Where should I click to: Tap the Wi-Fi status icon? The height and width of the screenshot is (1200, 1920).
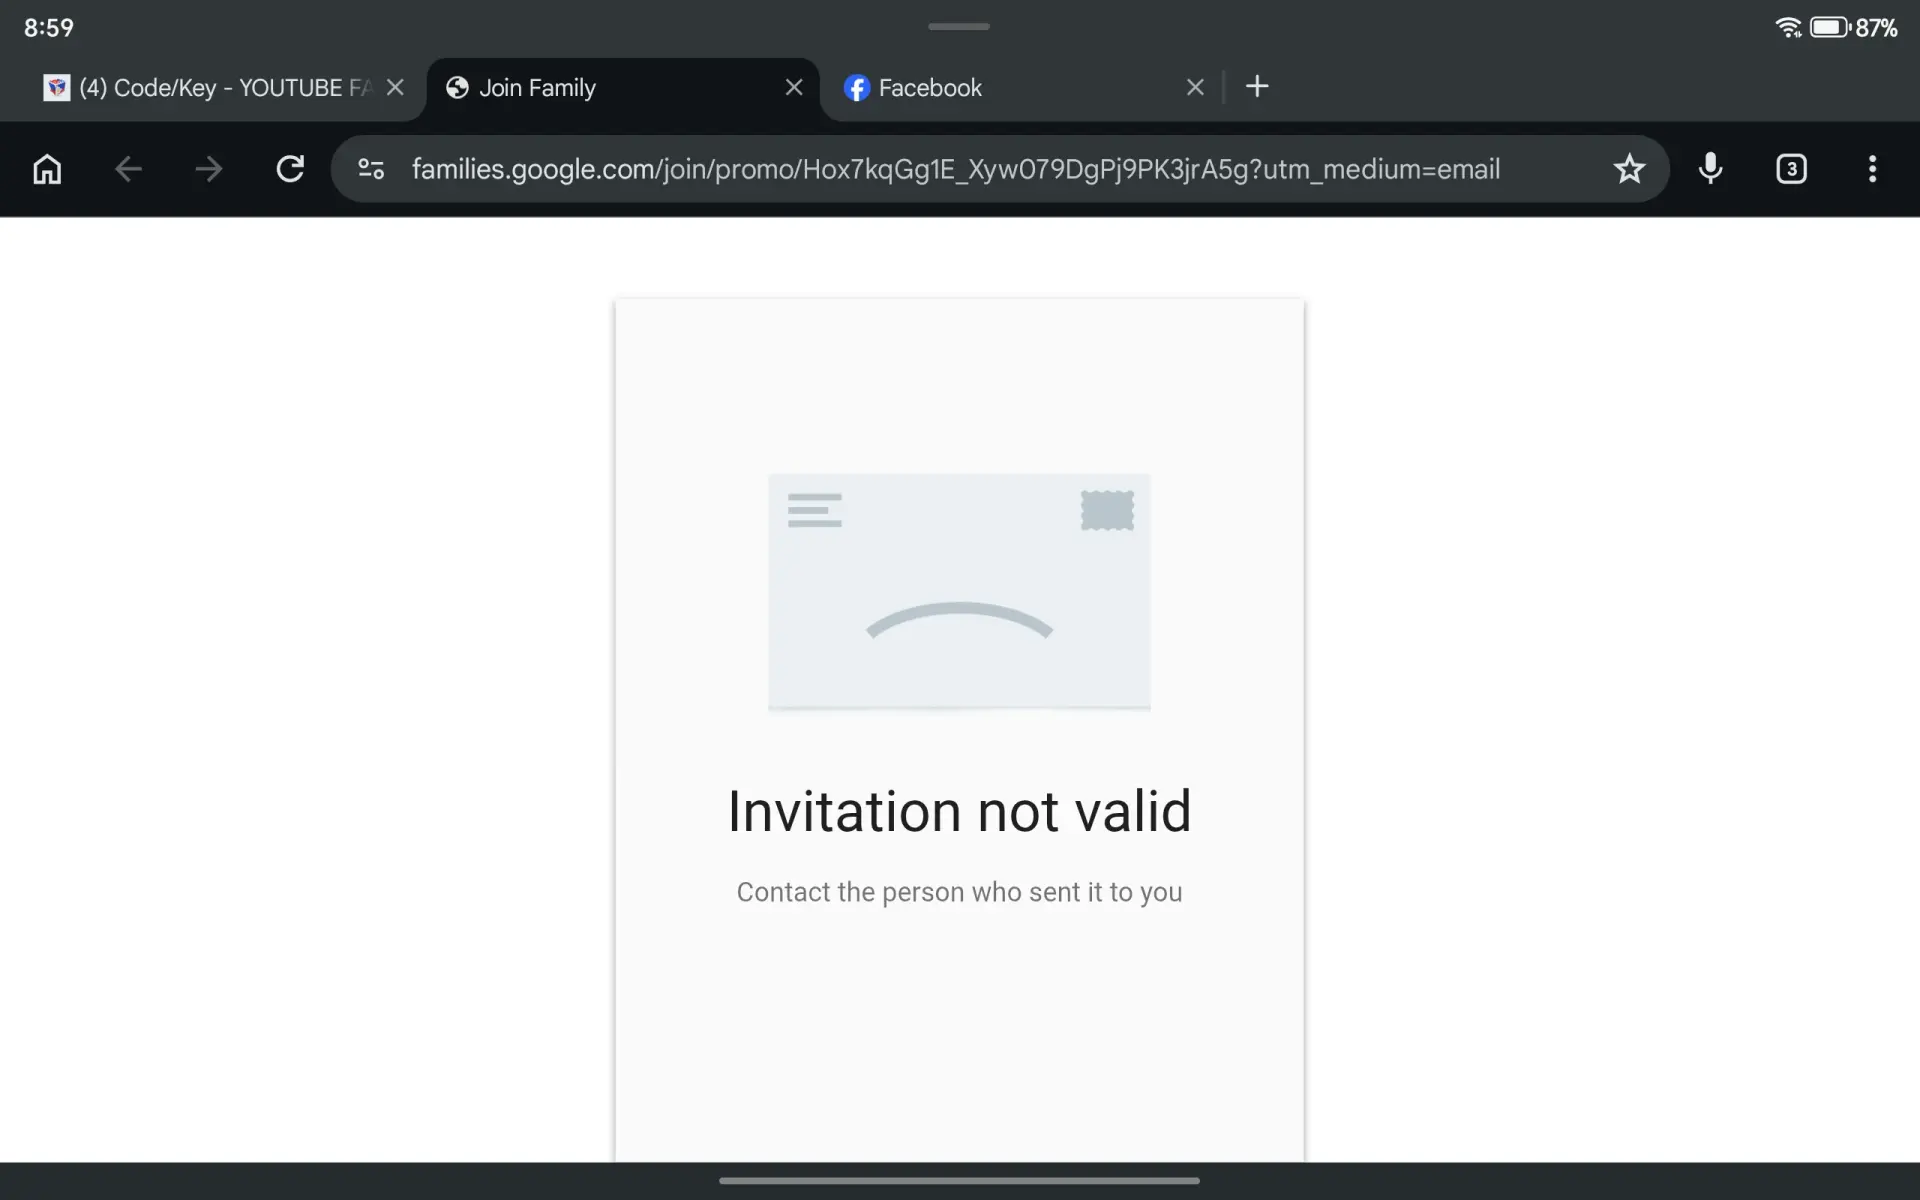coord(1788,27)
